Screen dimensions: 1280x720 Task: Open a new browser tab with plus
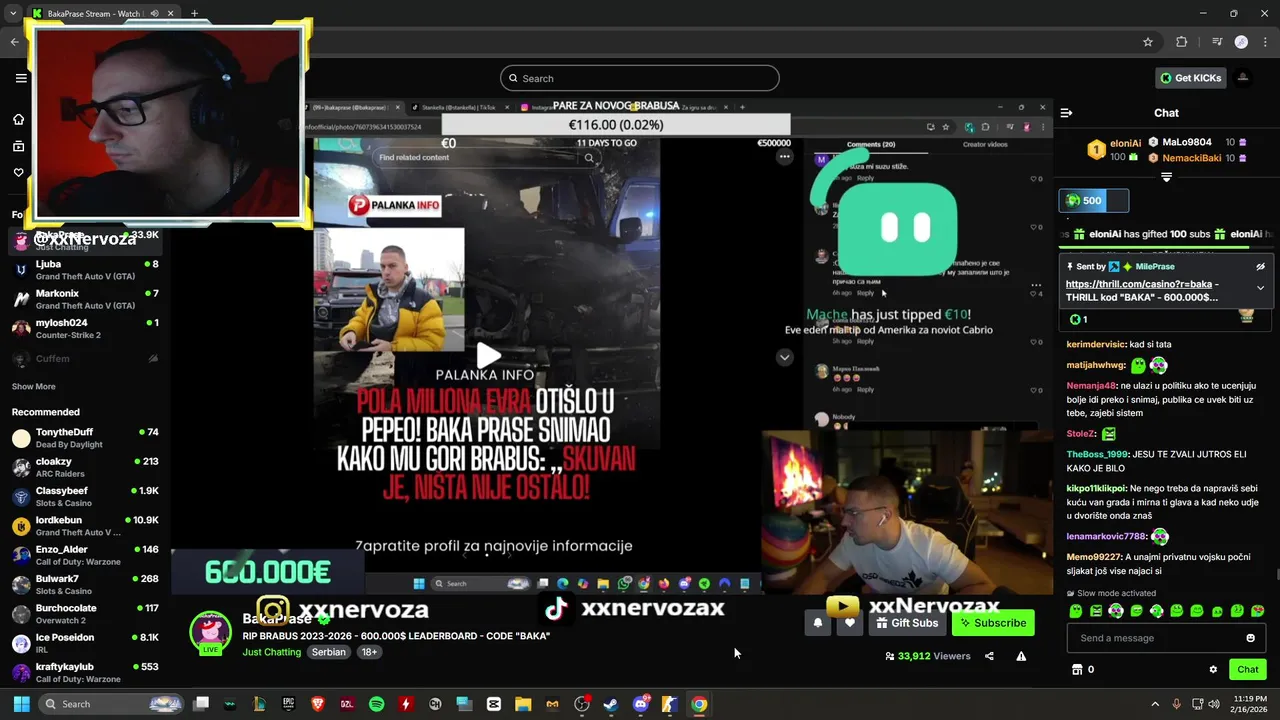pyautogui.click(x=194, y=14)
